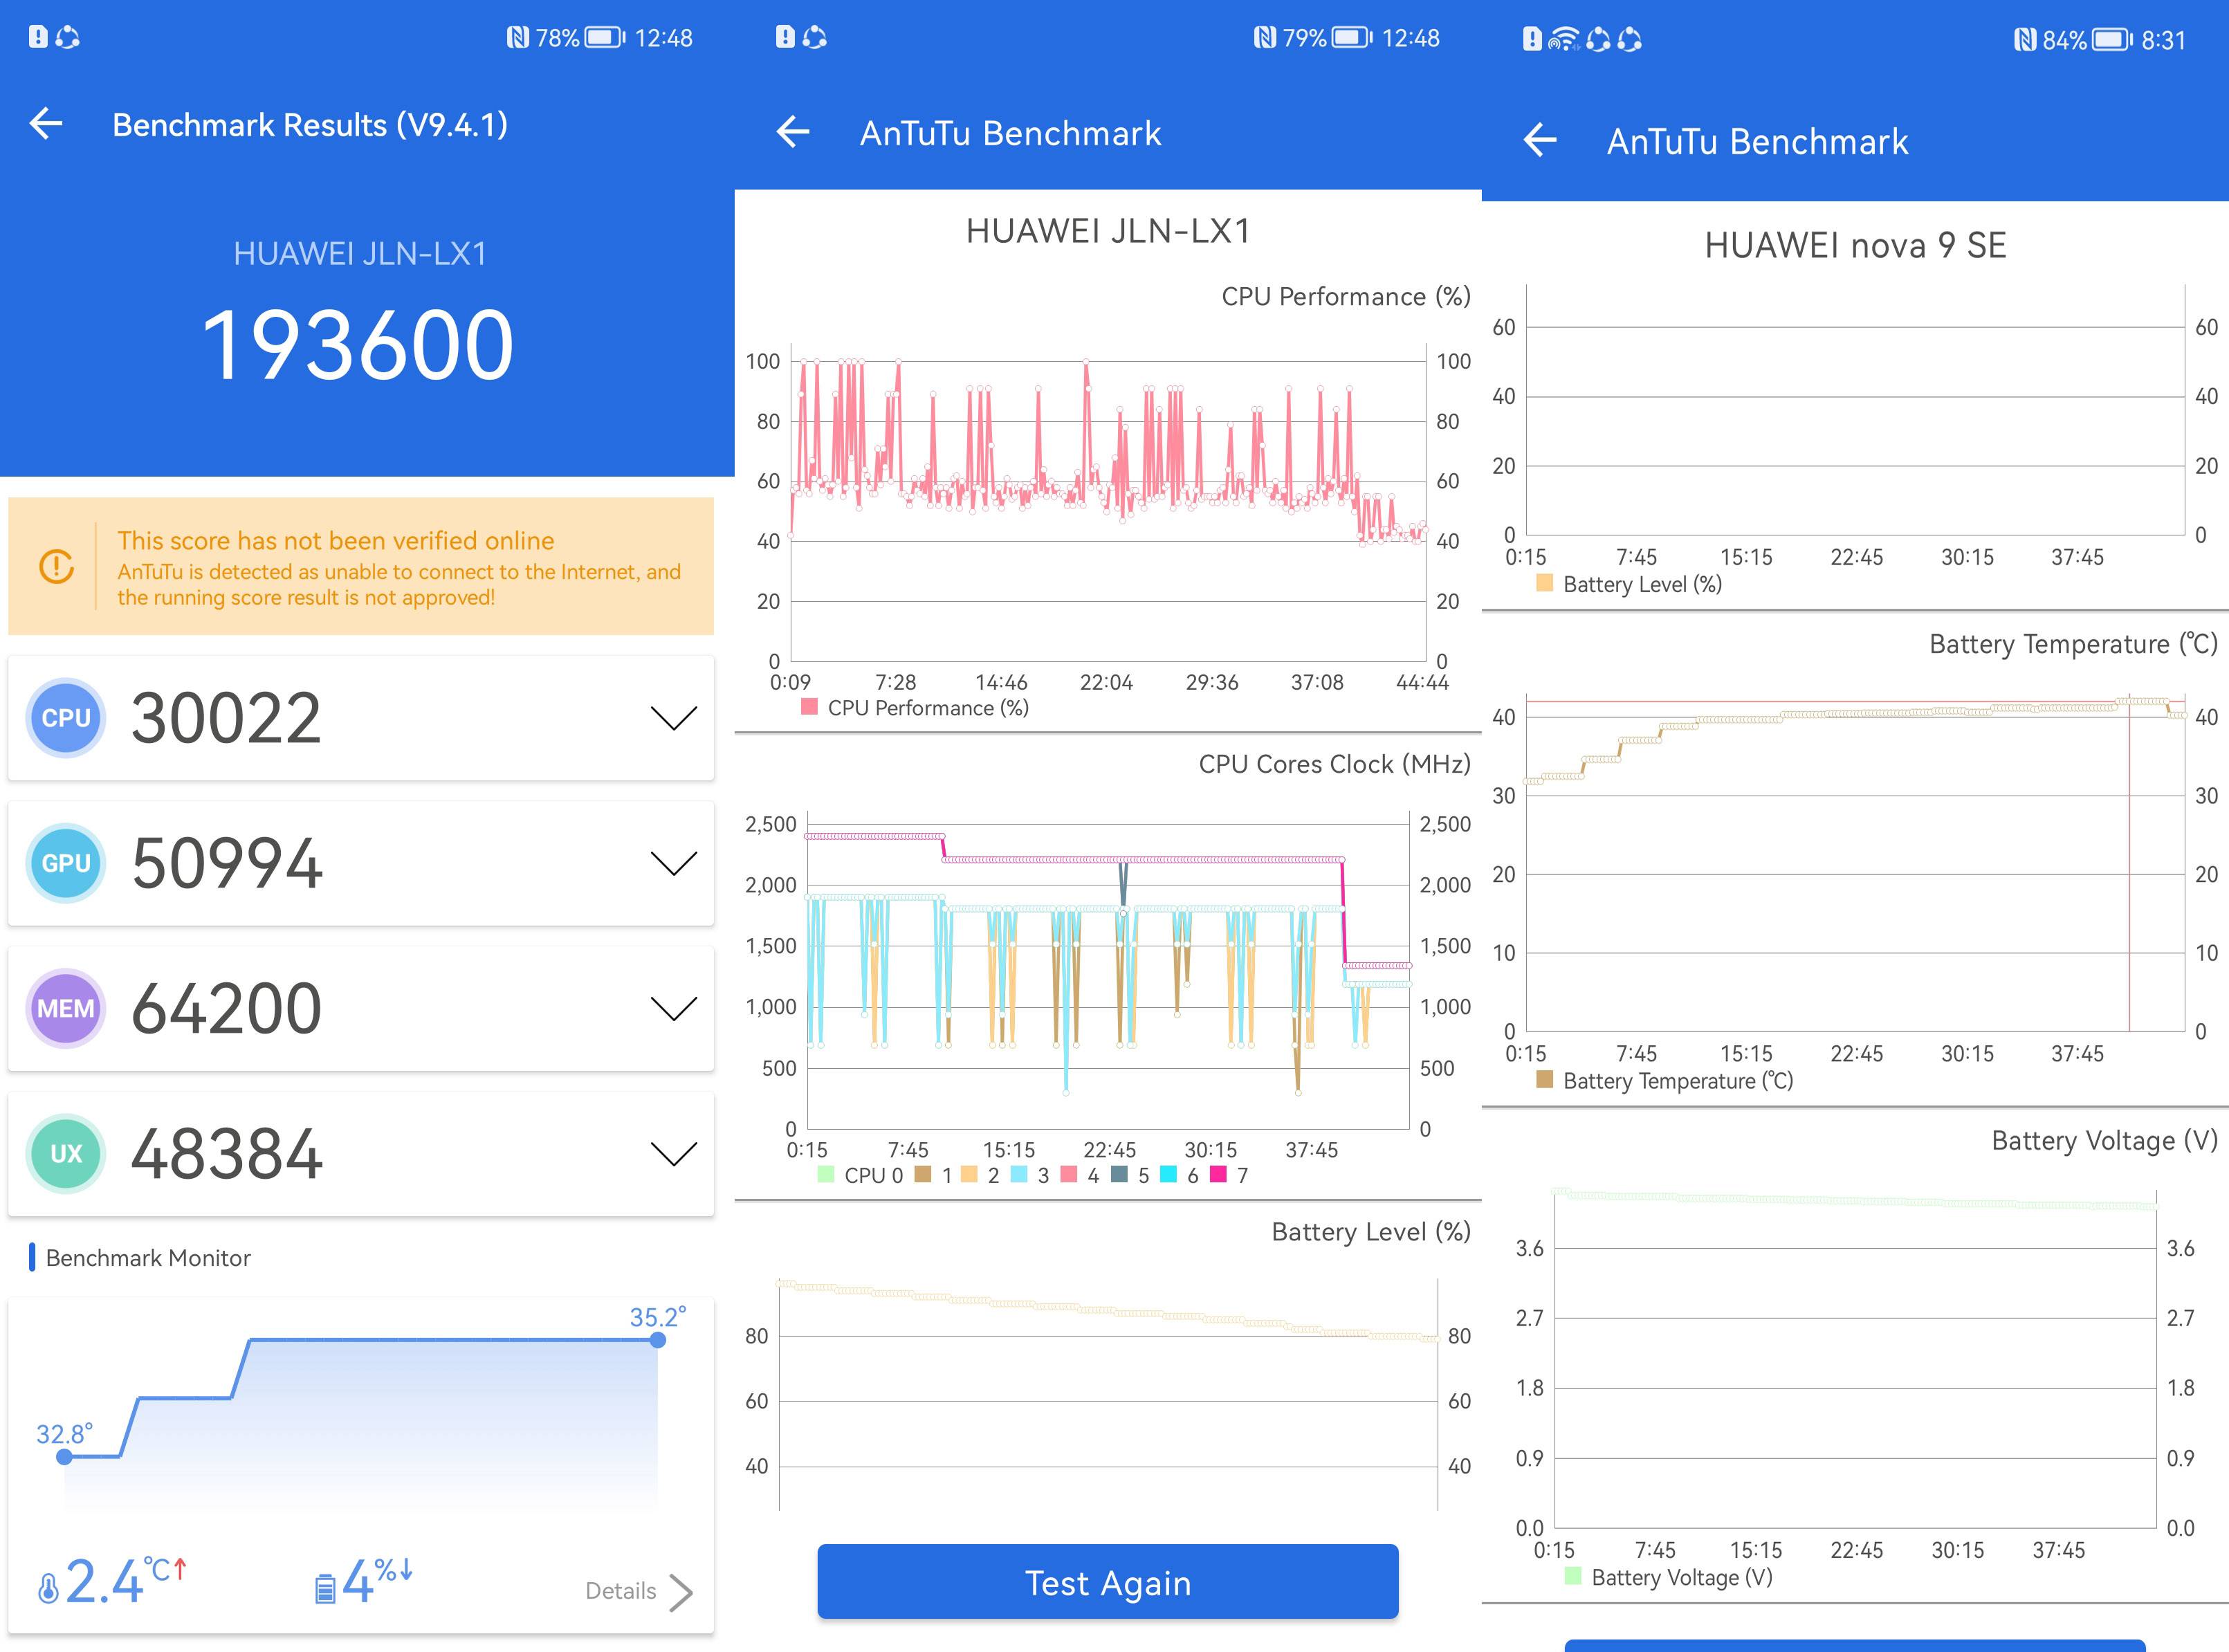Tap 44:44 time label on CPU performance chart
Image resolution: width=2229 pixels, height=1652 pixels.
pyautogui.click(x=1422, y=682)
